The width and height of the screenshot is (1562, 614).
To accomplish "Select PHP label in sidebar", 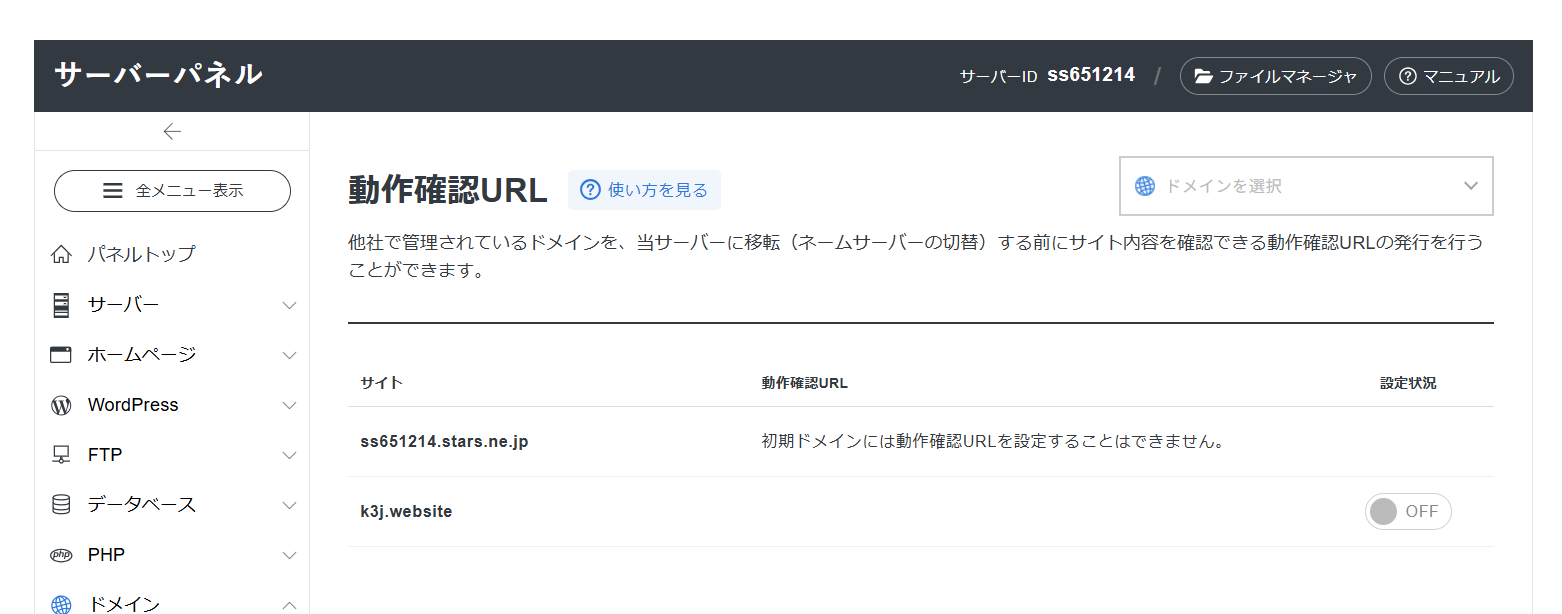I will coord(106,555).
